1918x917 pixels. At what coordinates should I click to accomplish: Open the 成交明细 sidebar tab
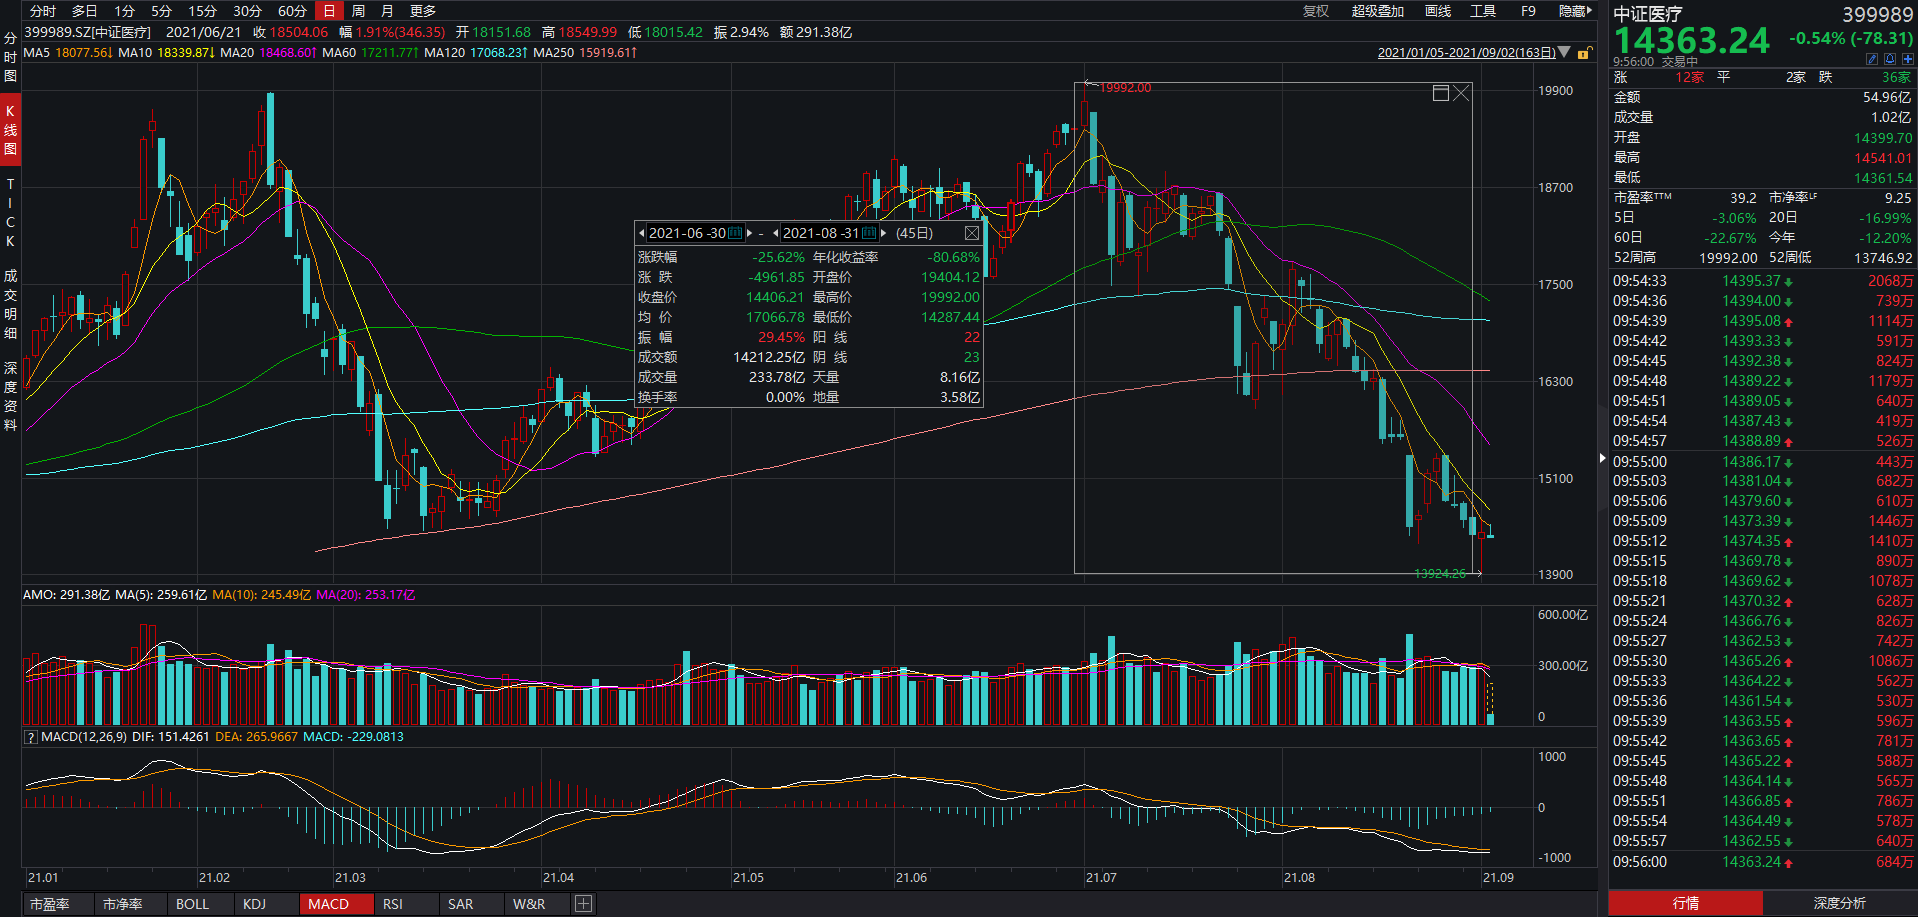pyautogui.click(x=10, y=304)
